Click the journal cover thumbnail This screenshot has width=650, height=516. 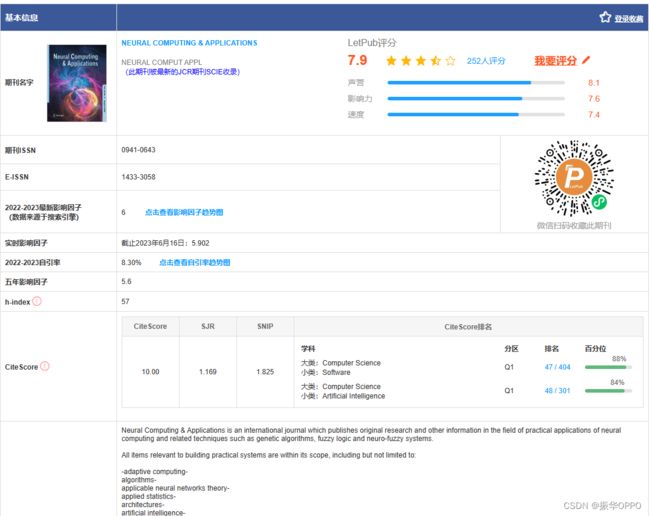[77, 83]
